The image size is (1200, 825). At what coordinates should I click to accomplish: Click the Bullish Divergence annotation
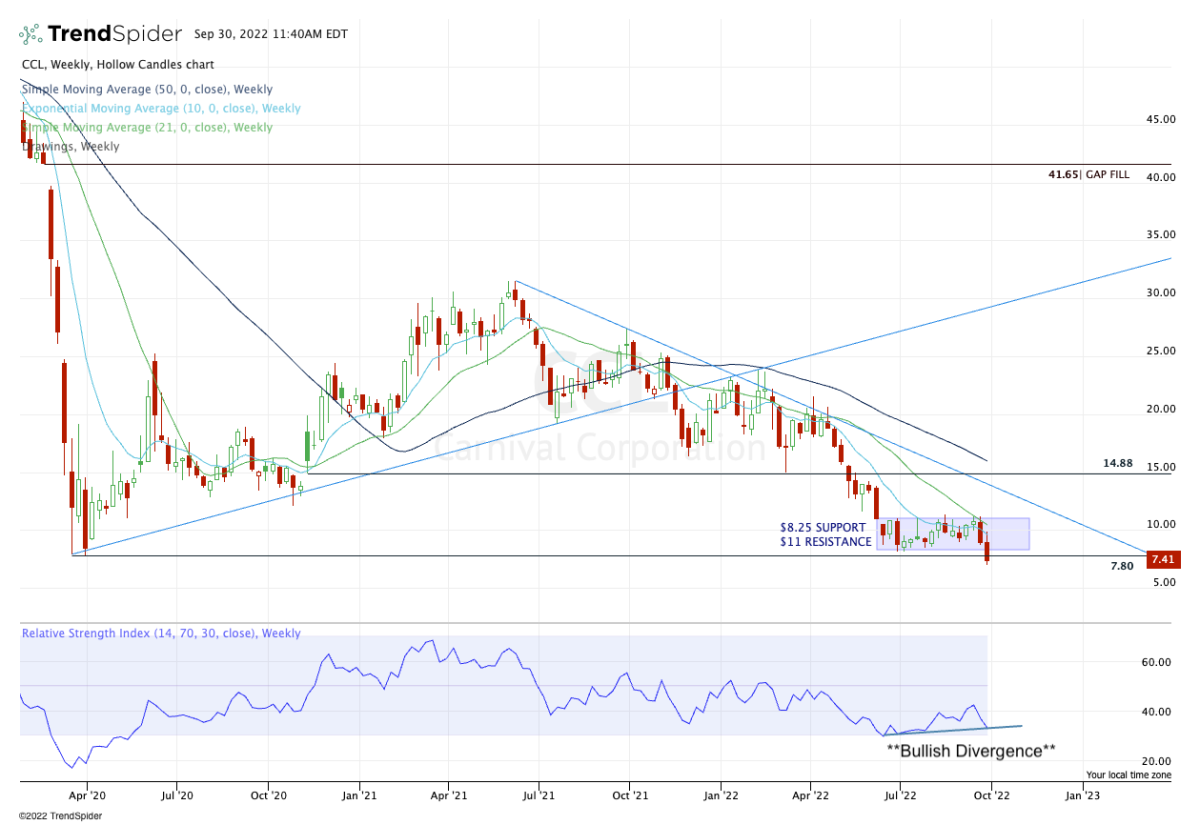970,749
